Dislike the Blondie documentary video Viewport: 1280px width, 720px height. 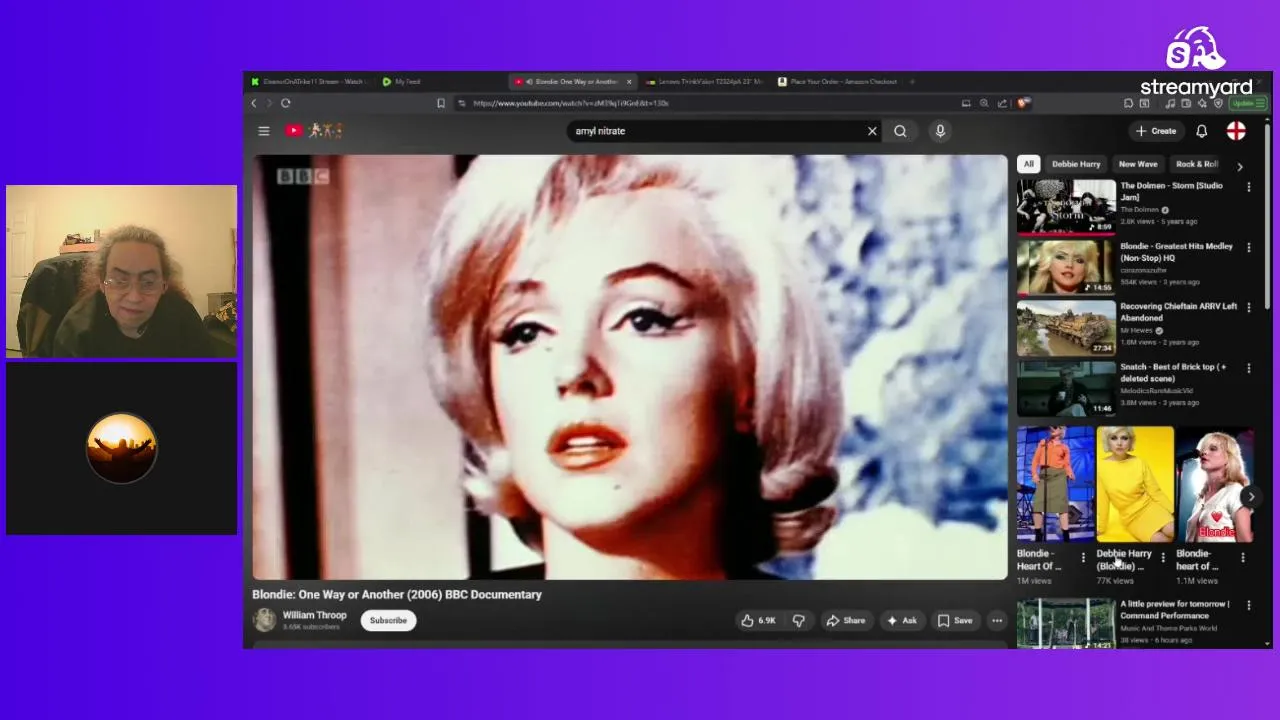798,620
